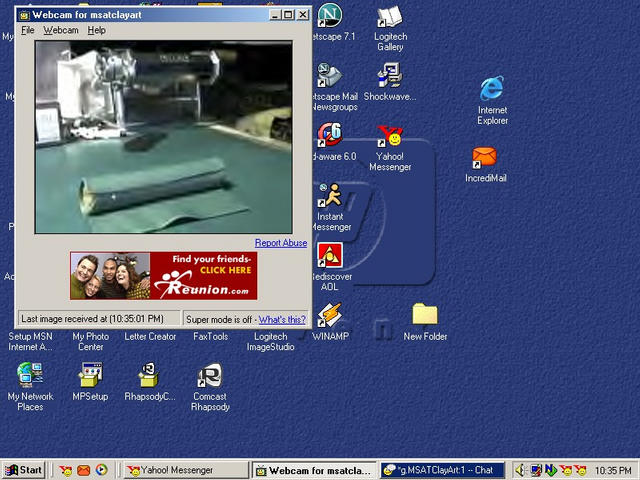The width and height of the screenshot is (640, 480).
Task: Open the Webcam menu
Action: [x=61, y=30]
